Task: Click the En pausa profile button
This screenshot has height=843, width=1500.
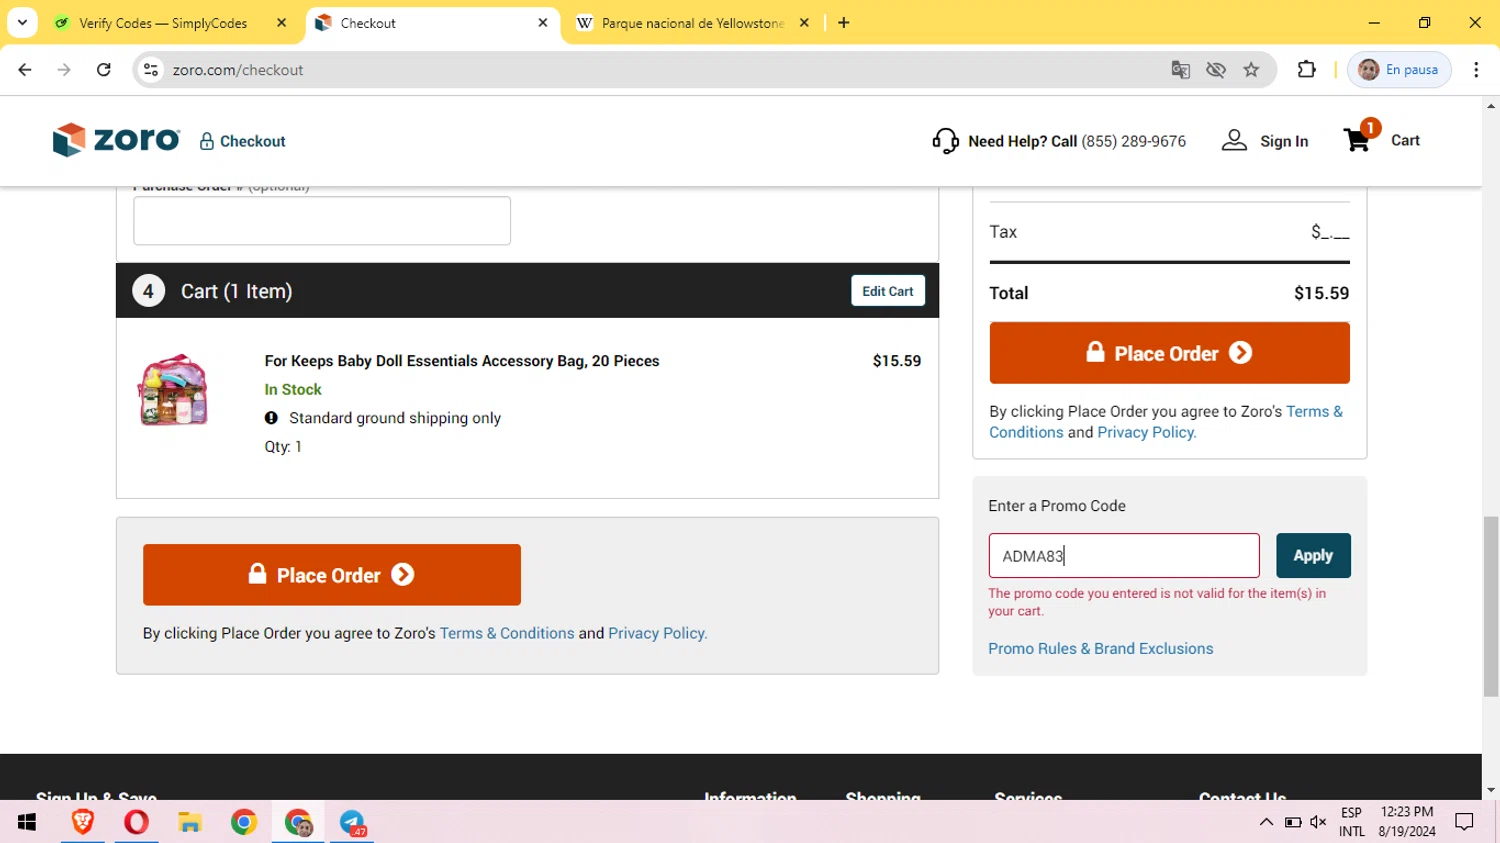Action: pyautogui.click(x=1399, y=70)
